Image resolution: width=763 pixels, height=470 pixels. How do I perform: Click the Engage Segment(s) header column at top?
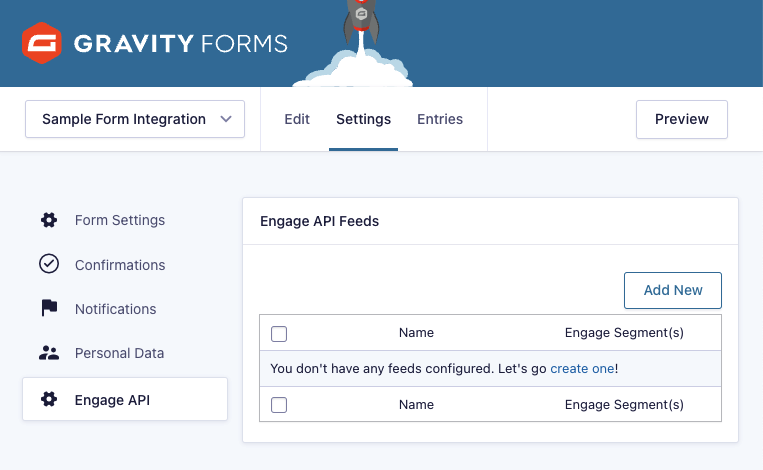point(624,333)
